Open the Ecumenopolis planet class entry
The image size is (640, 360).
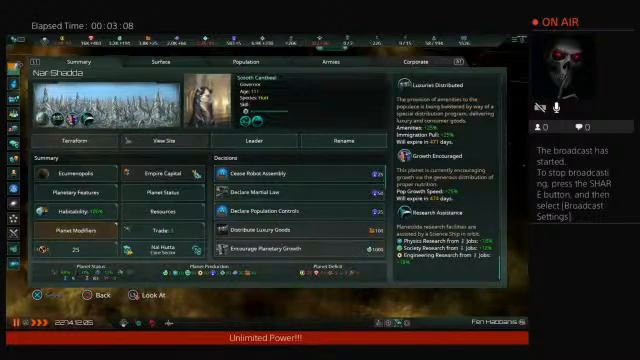click(x=76, y=173)
